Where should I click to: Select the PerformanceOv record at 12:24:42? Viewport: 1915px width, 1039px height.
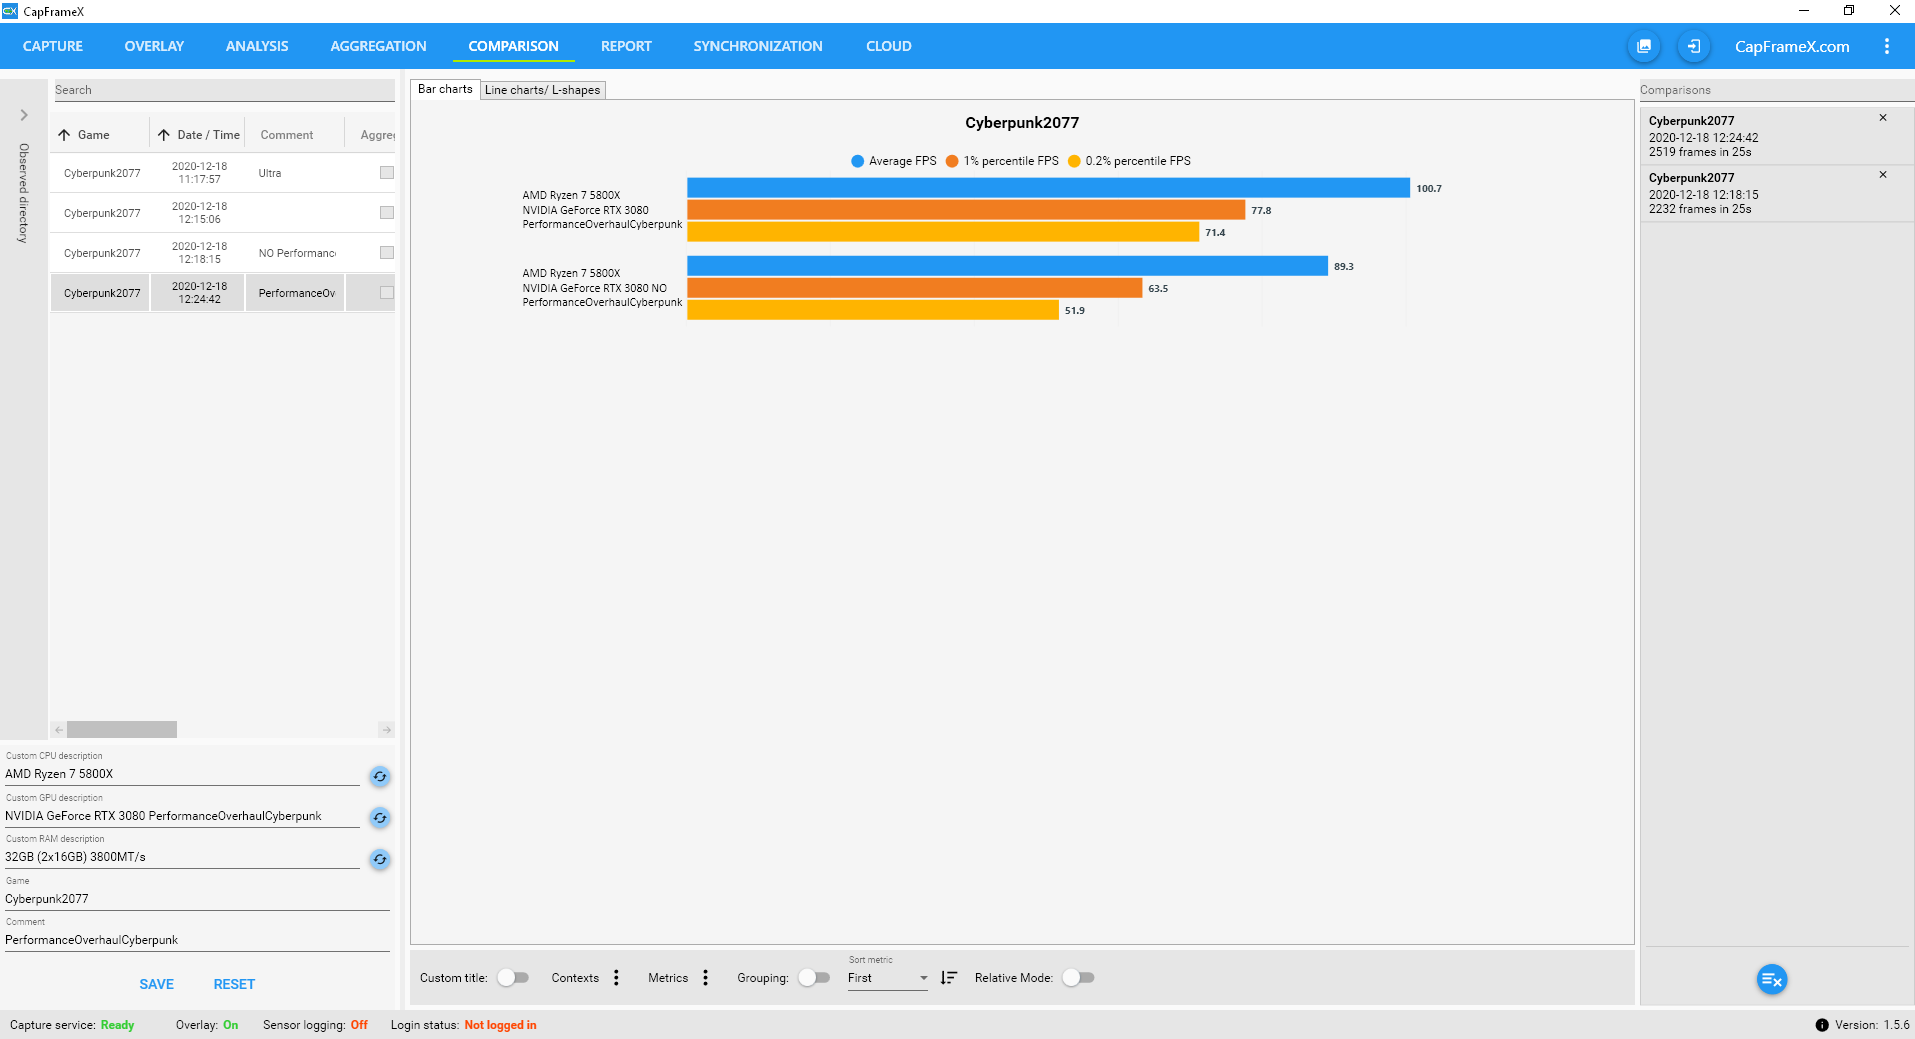coord(223,293)
